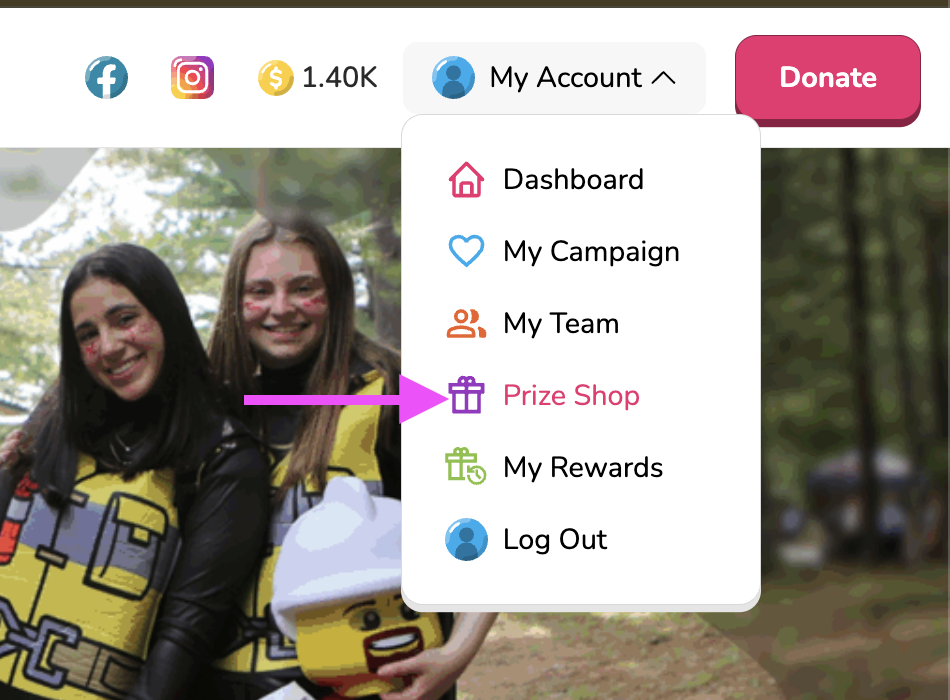Click the gold coin balance icon
Viewport: 950px width, 700px height.
coord(276,78)
